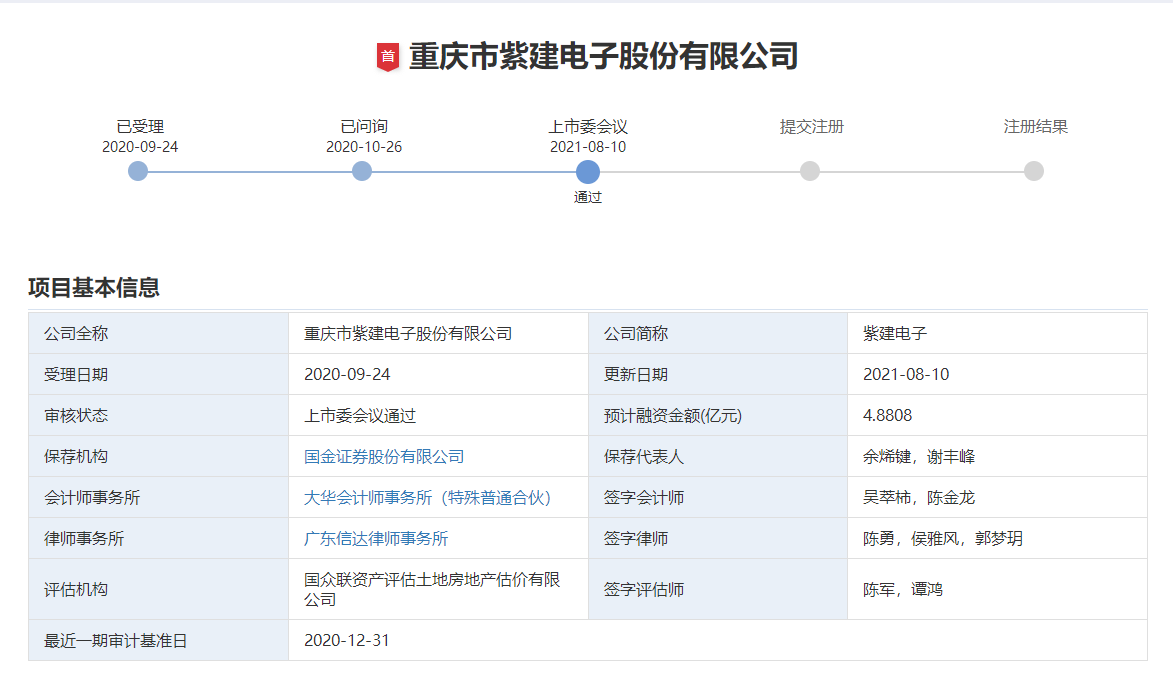Image resolution: width=1173 pixels, height=684 pixels.
Task: Select the "已受理" stage label
Action: pos(137,127)
